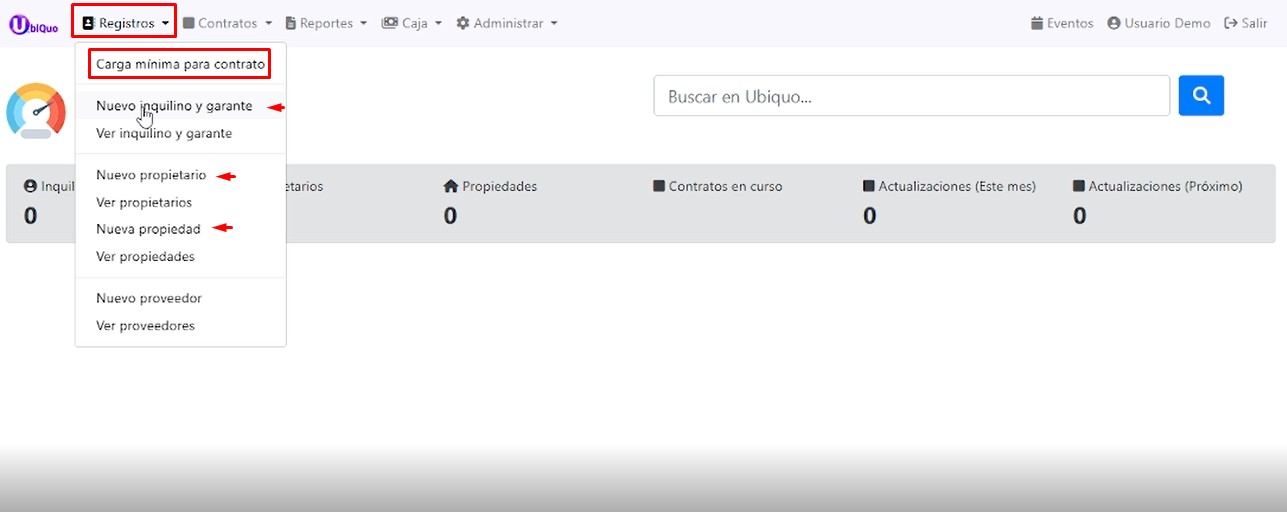Click the UbiQuo logo
The height and width of the screenshot is (512, 1287).
click(33, 25)
